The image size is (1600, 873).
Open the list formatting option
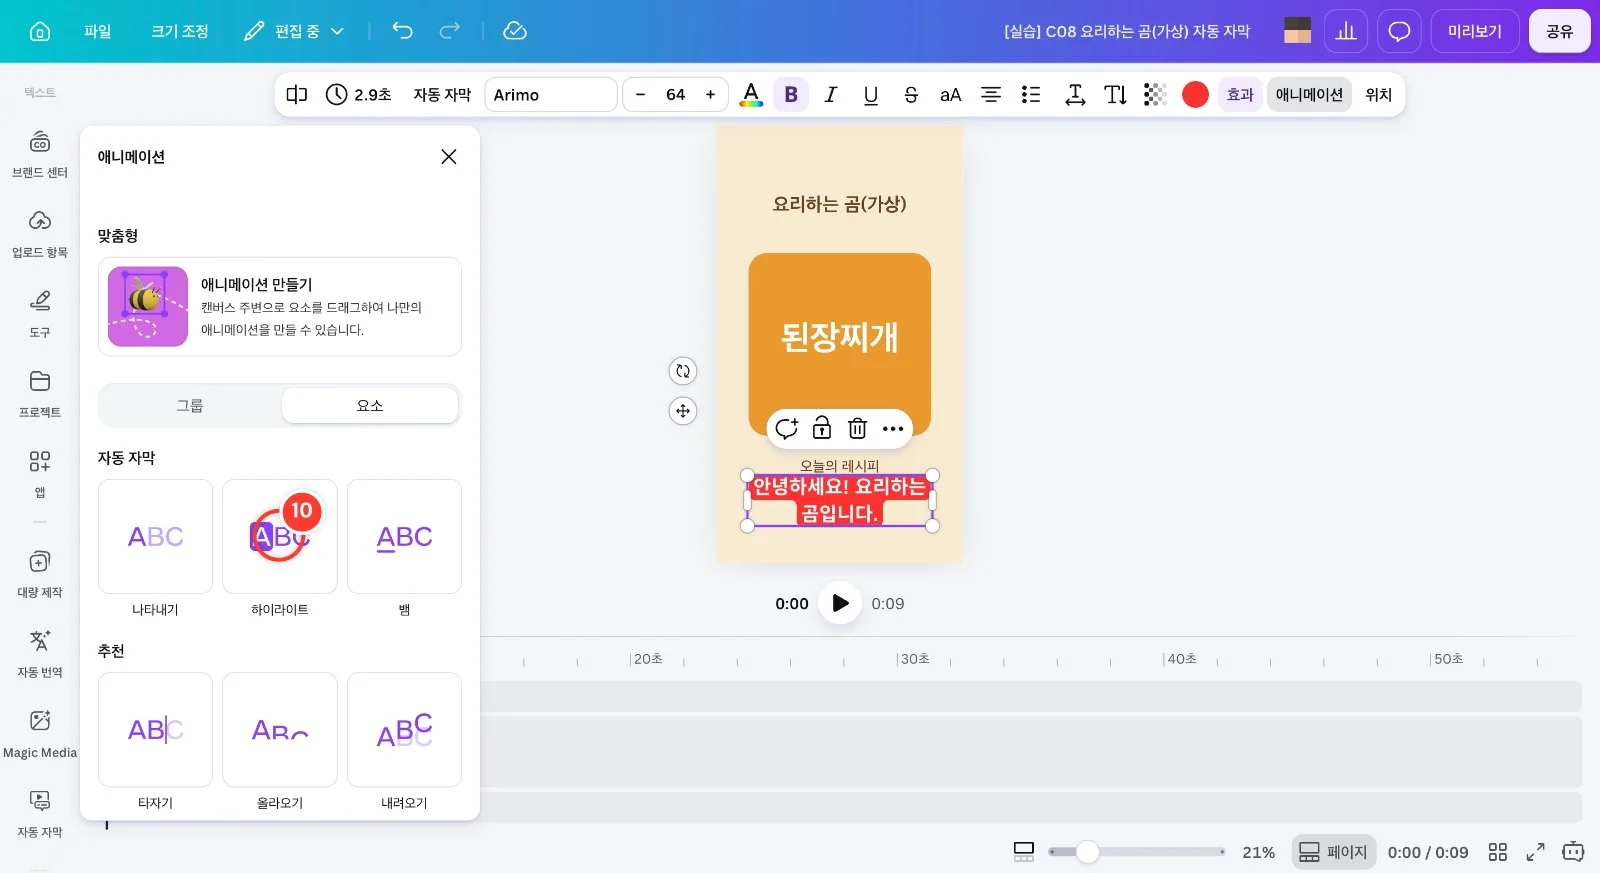pyautogui.click(x=1031, y=95)
